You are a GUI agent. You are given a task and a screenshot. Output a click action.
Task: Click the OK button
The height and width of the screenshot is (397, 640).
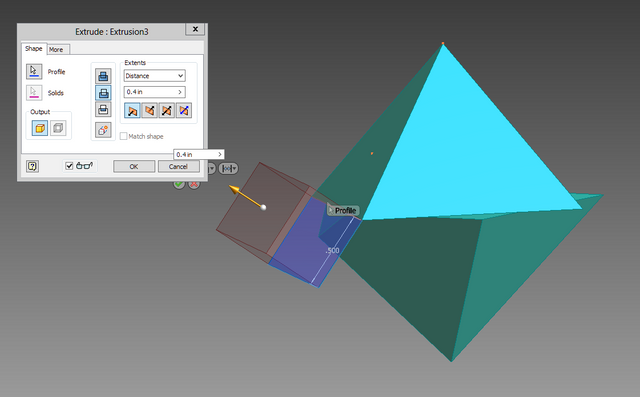[x=134, y=166]
